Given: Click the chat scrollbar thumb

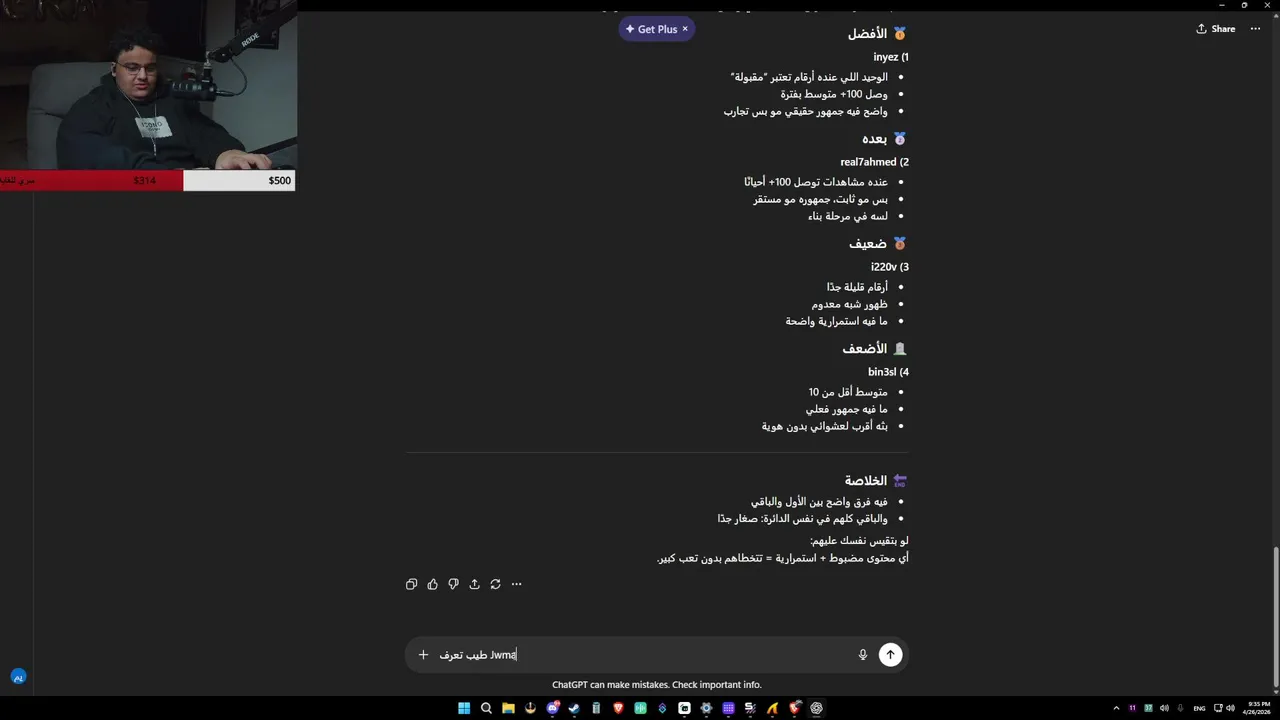Looking at the screenshot, I should (1275, 617).
